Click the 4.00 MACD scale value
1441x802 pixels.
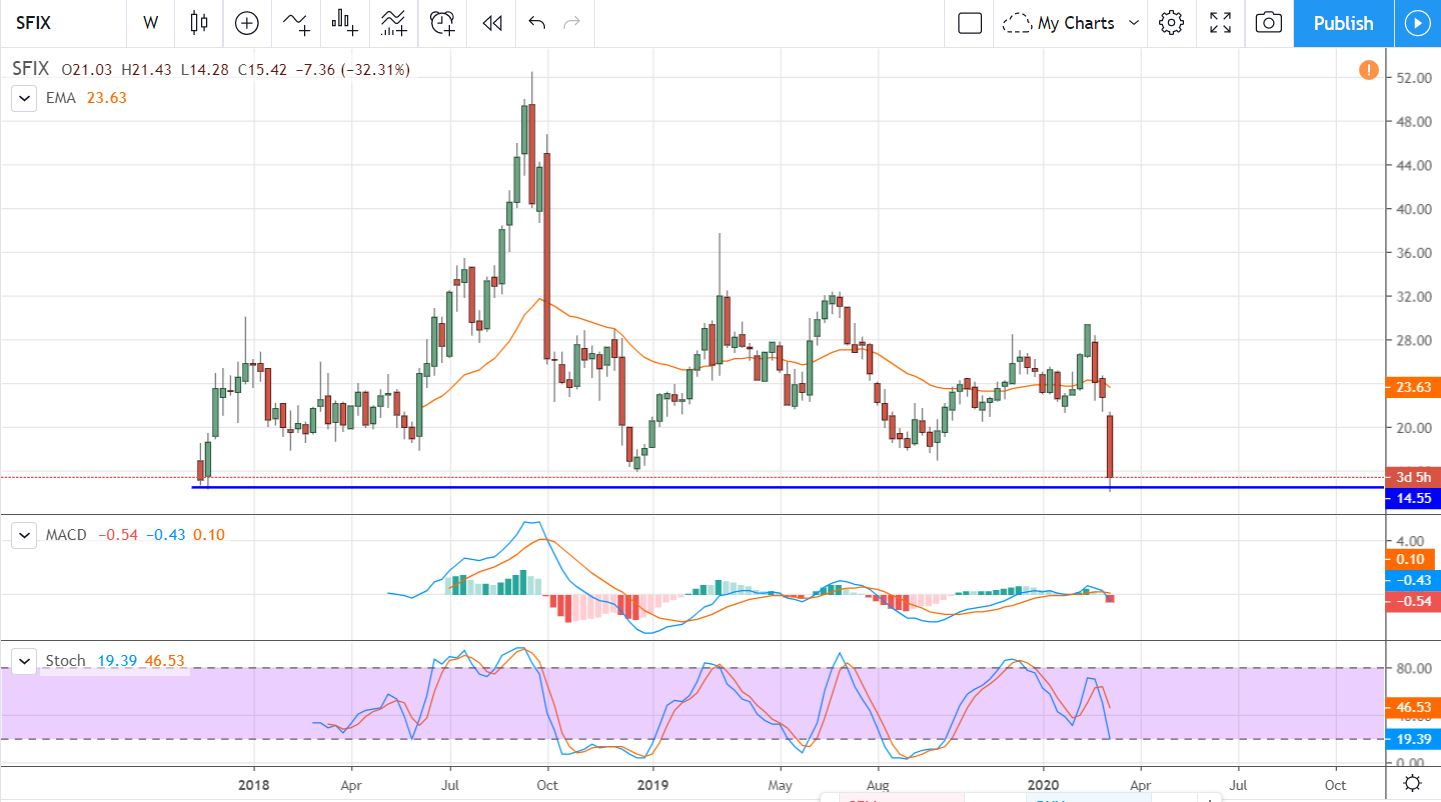1410,540
